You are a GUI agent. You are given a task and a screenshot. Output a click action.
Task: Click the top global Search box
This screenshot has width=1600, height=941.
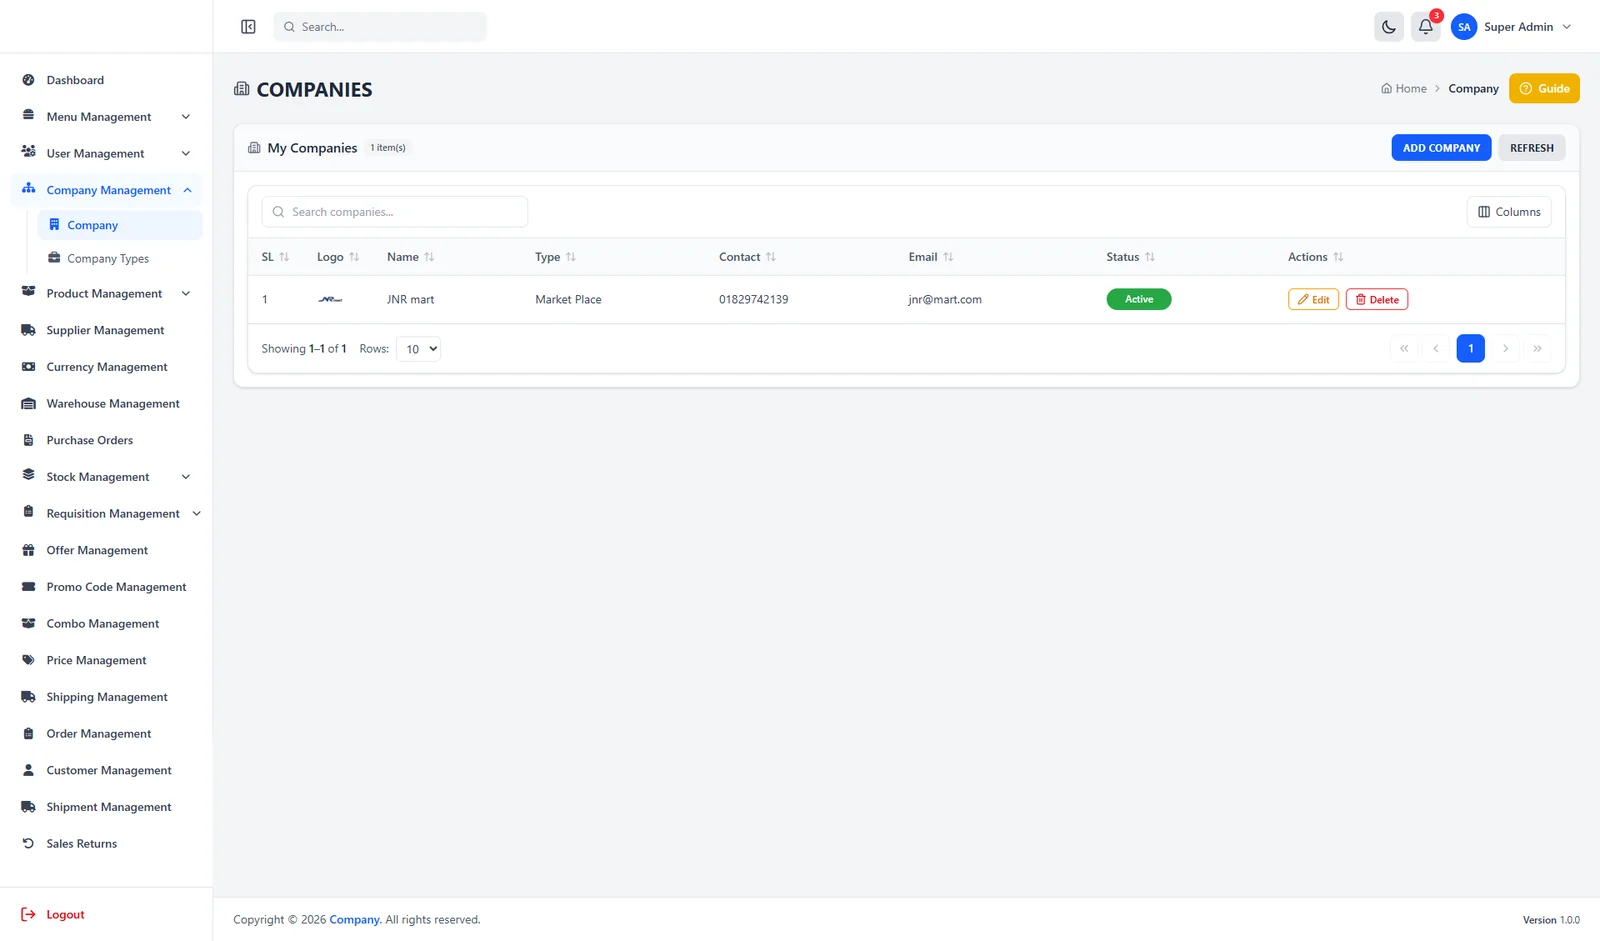[380, 27]
